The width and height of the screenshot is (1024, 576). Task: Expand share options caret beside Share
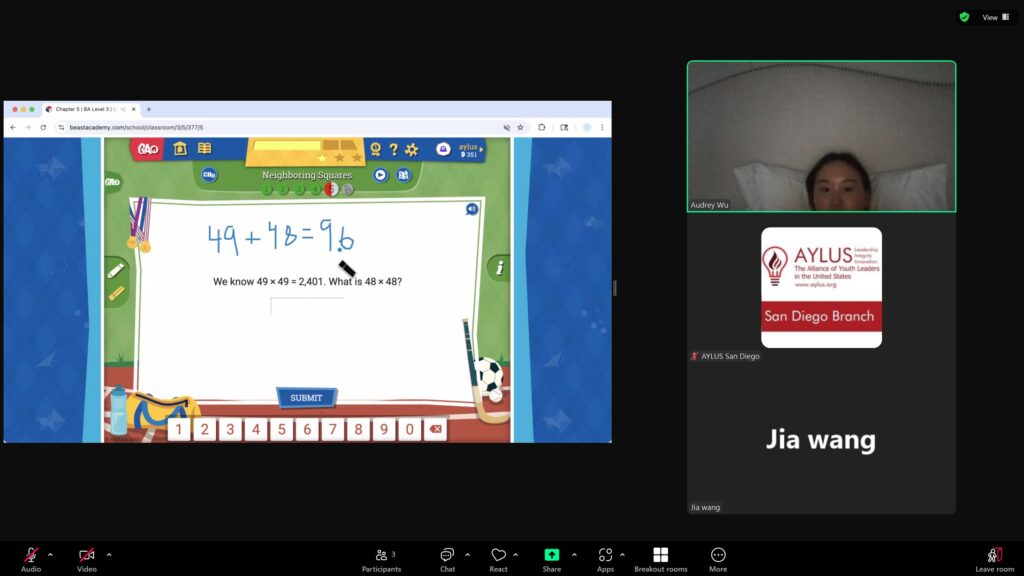click(x=574, y=555)
